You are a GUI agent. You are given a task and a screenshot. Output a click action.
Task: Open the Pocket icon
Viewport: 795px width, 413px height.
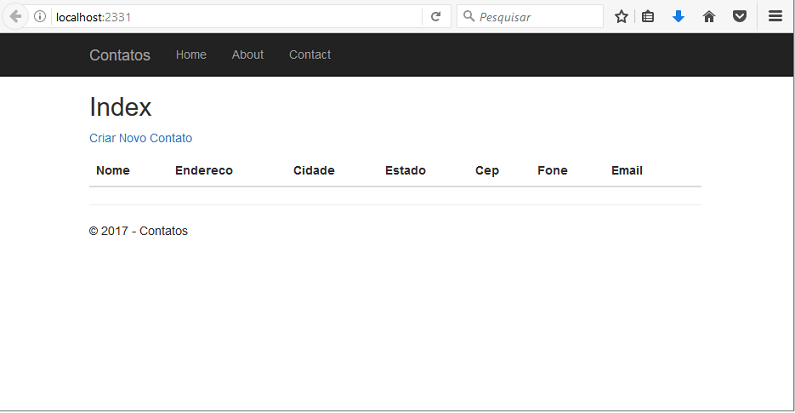740,17
